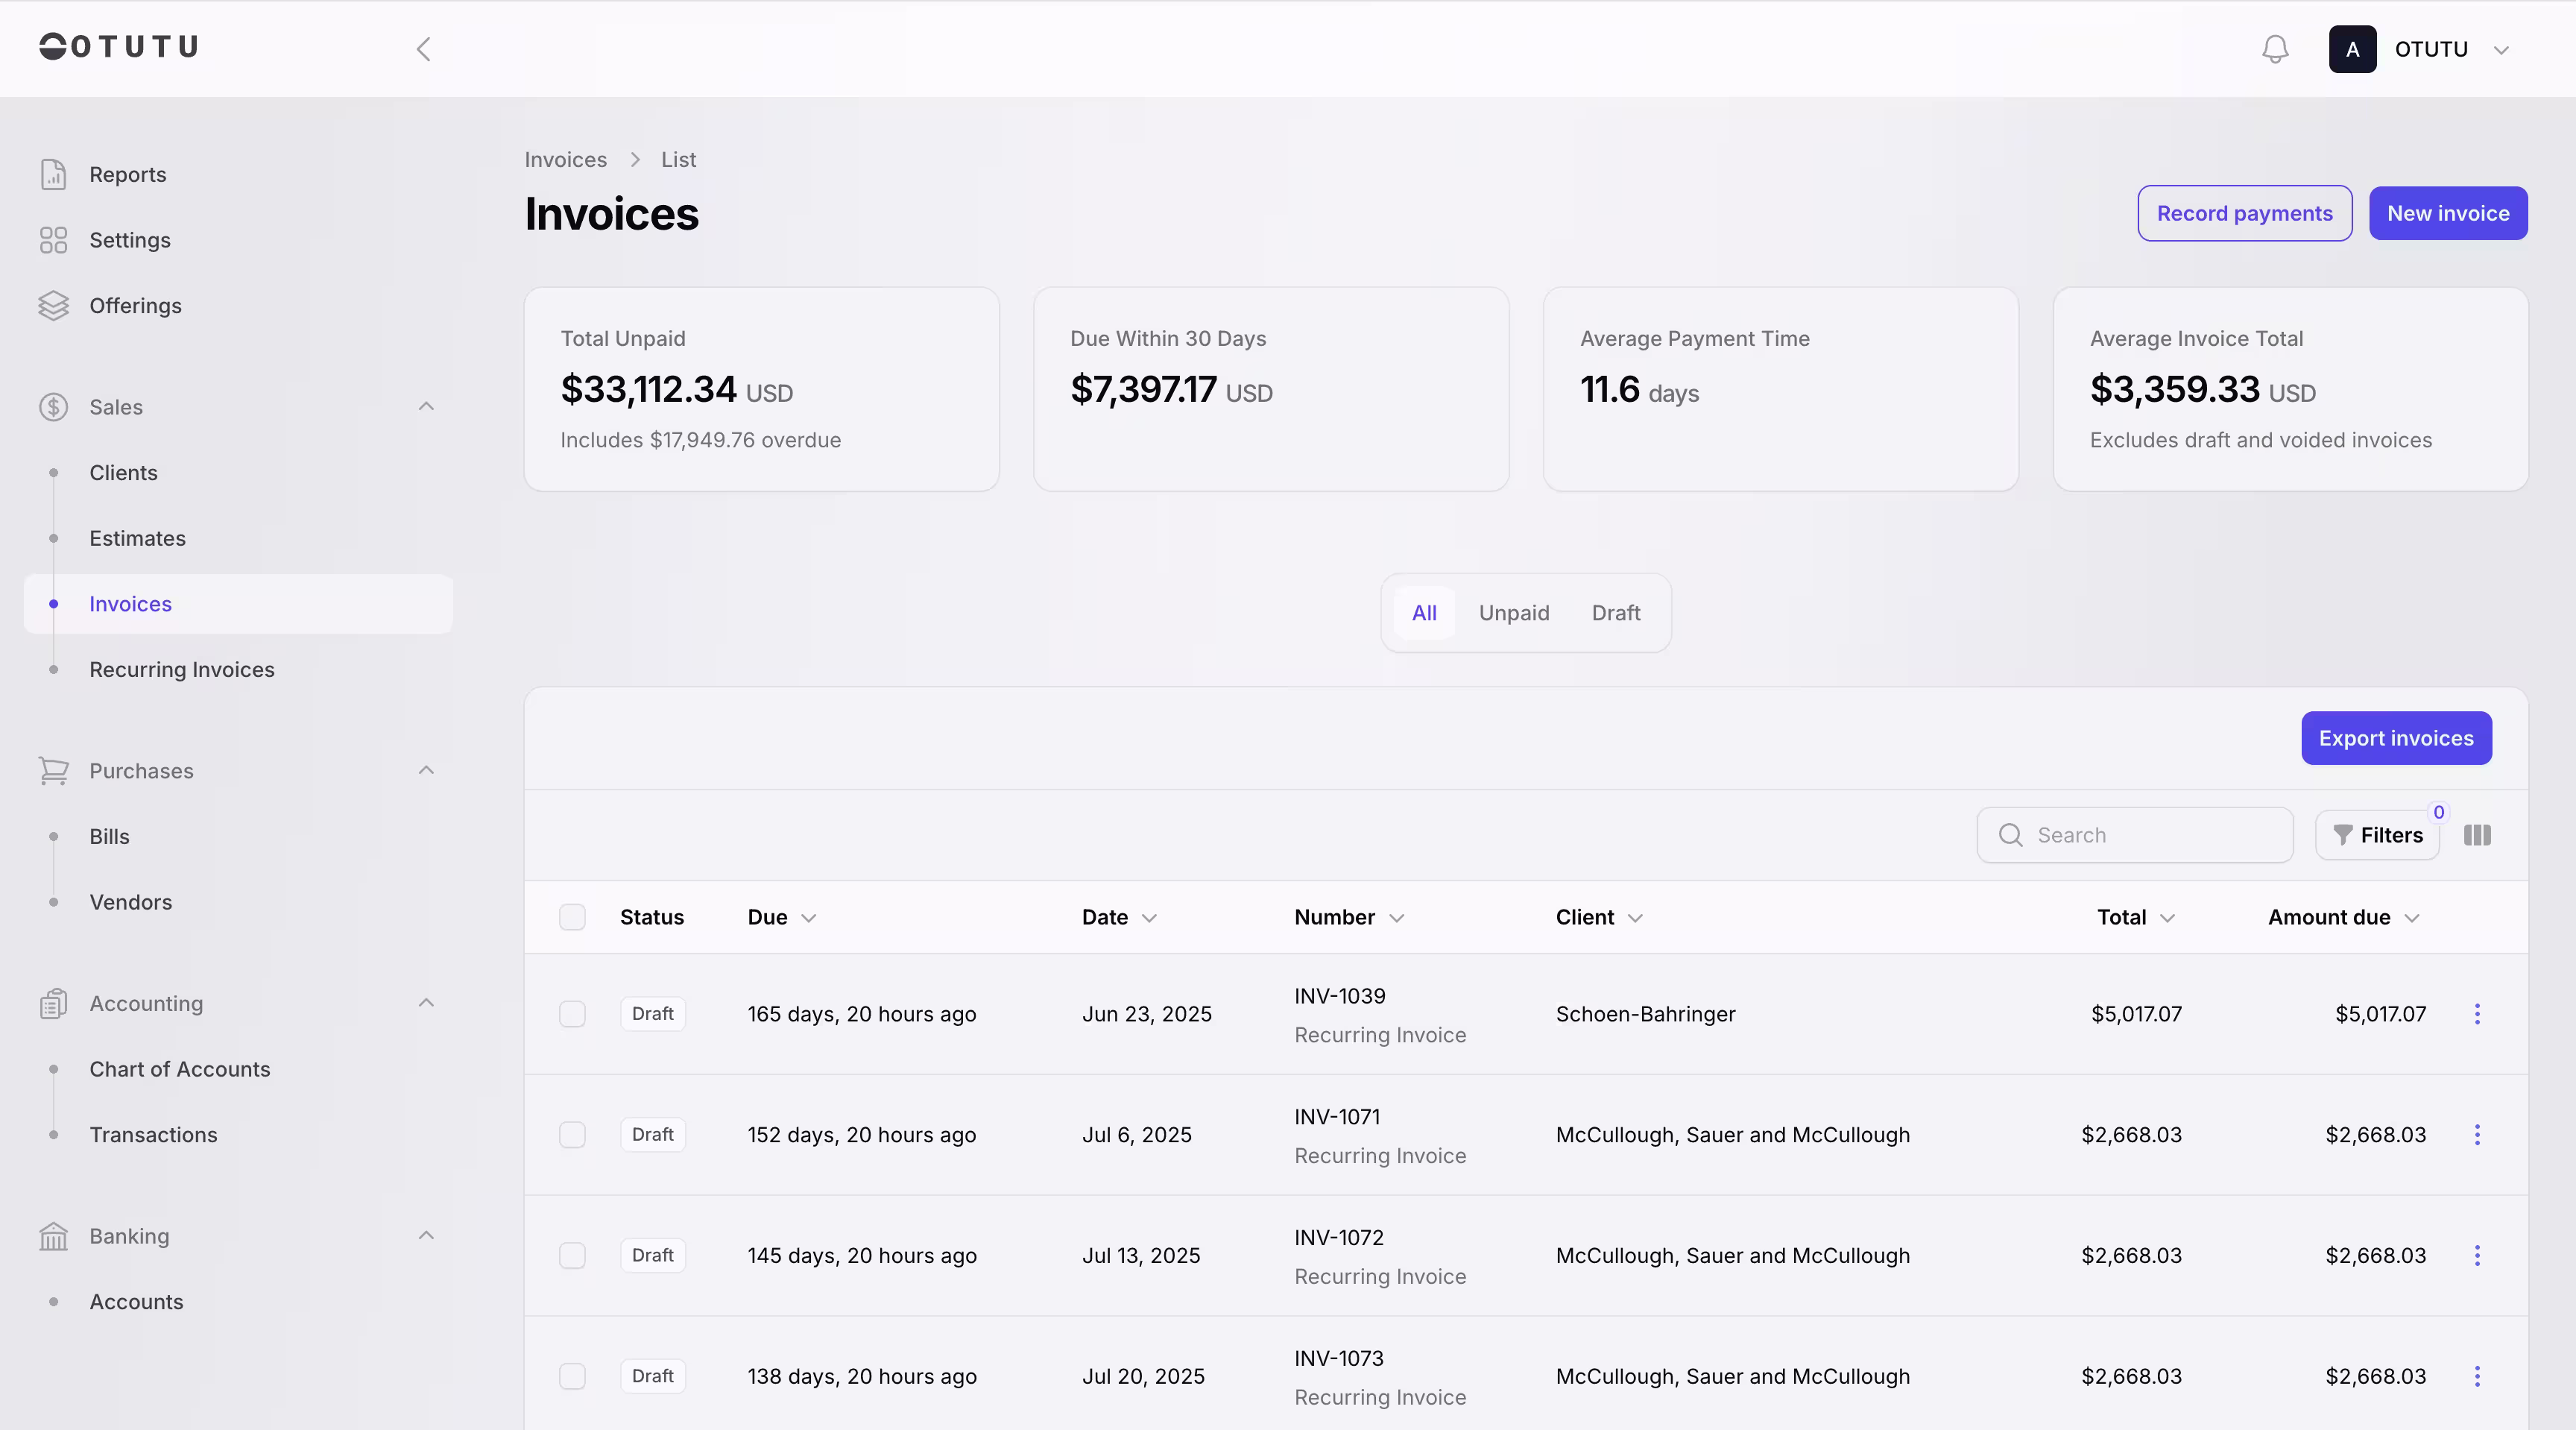Open the Filters panel
Screen dimensions: 2576x1430
point(2378,835)
